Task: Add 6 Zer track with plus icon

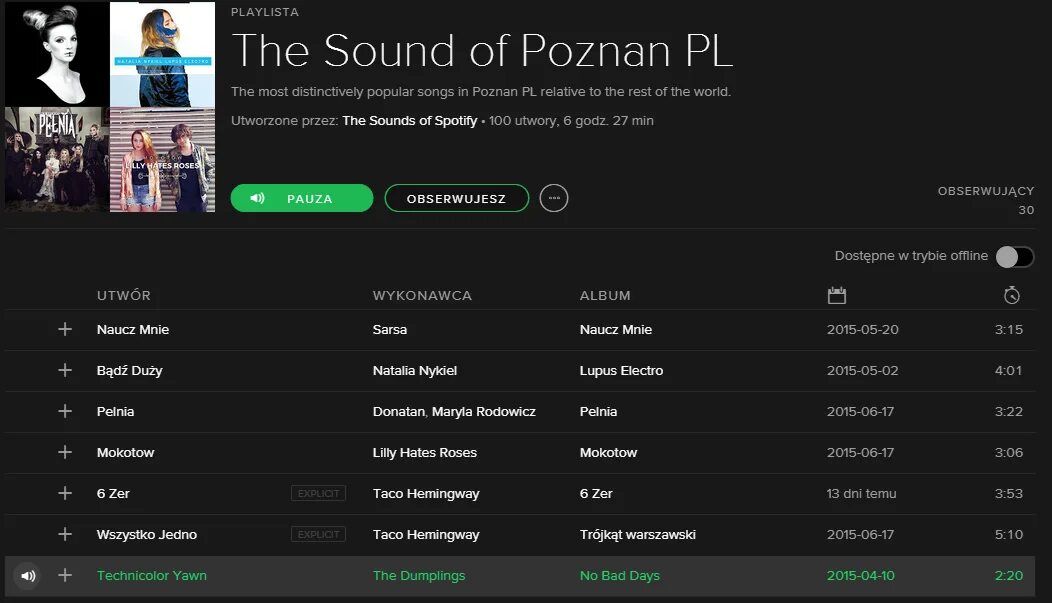Action: (65, 493)
